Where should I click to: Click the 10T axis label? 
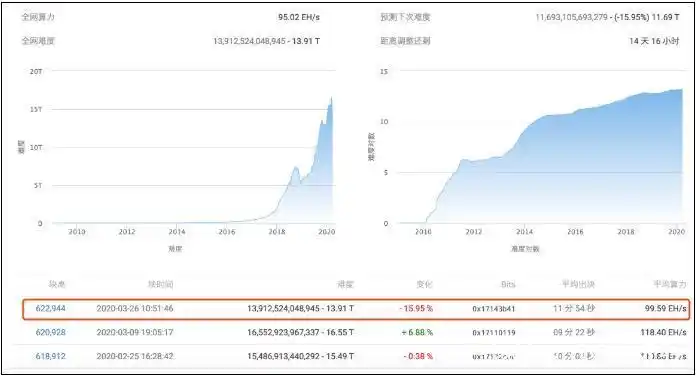pos(36,147)
